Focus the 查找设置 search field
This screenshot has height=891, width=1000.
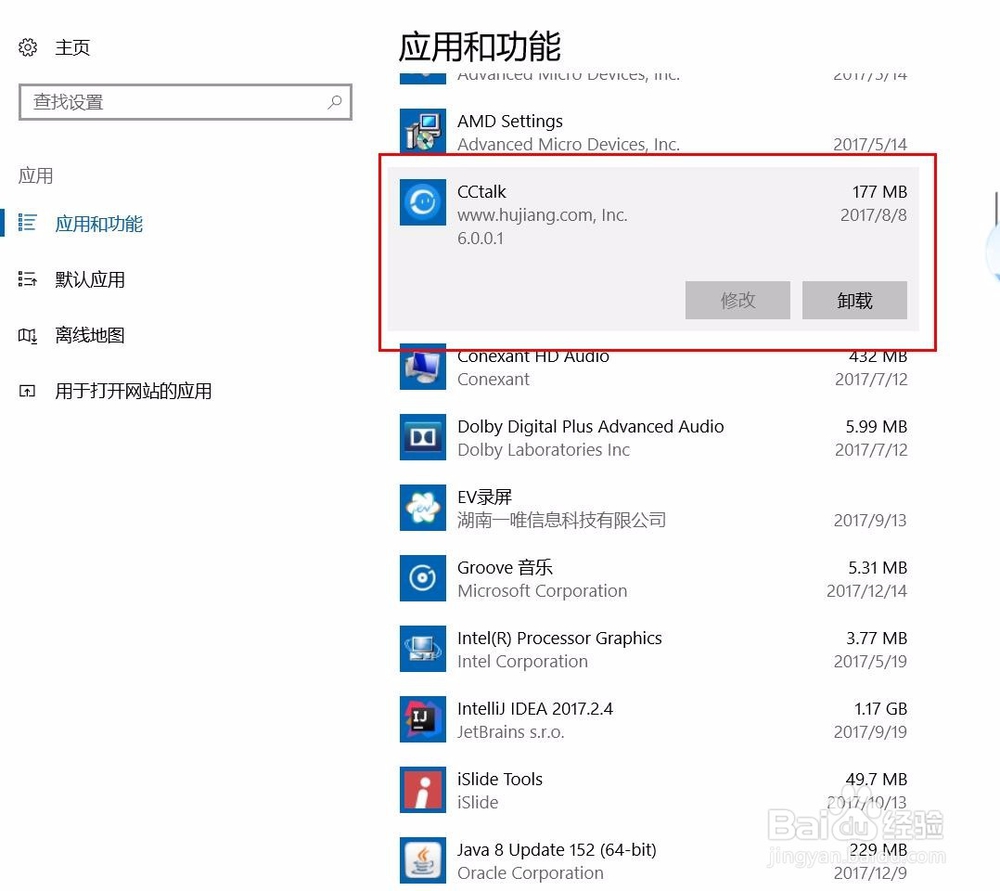185,102
